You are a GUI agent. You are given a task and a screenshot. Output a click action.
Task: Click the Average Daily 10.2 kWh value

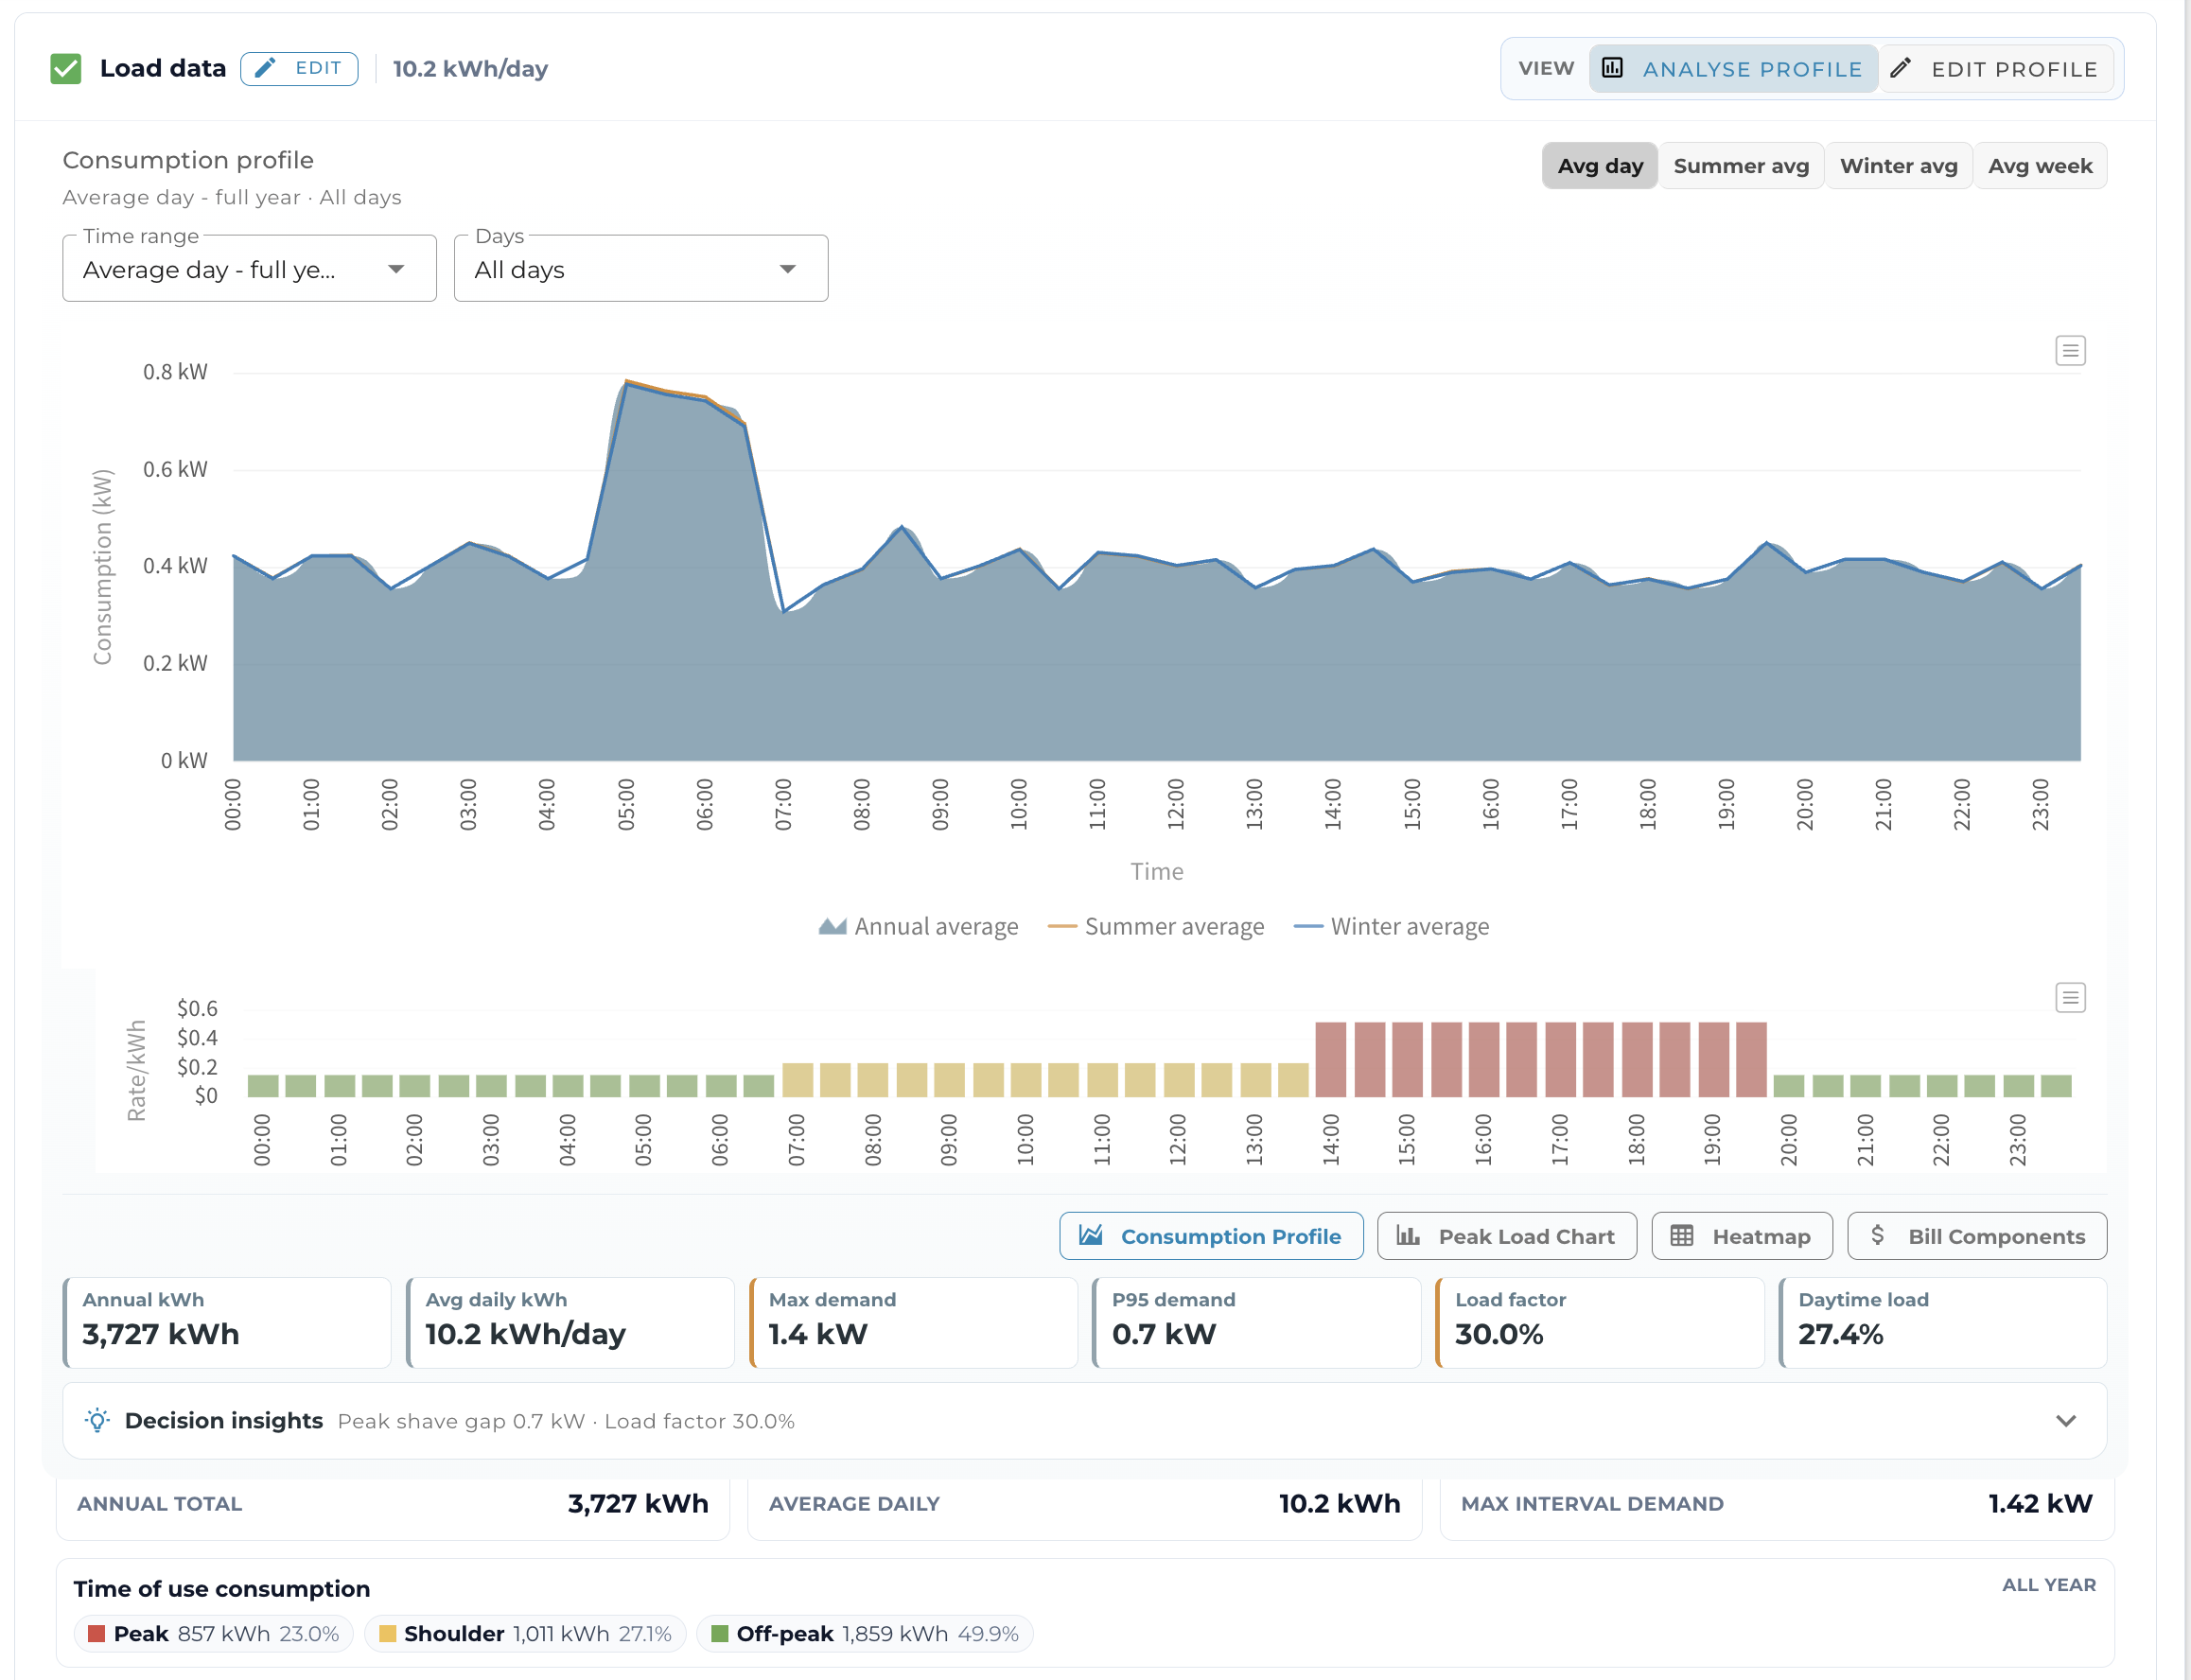(1340, 1504)
